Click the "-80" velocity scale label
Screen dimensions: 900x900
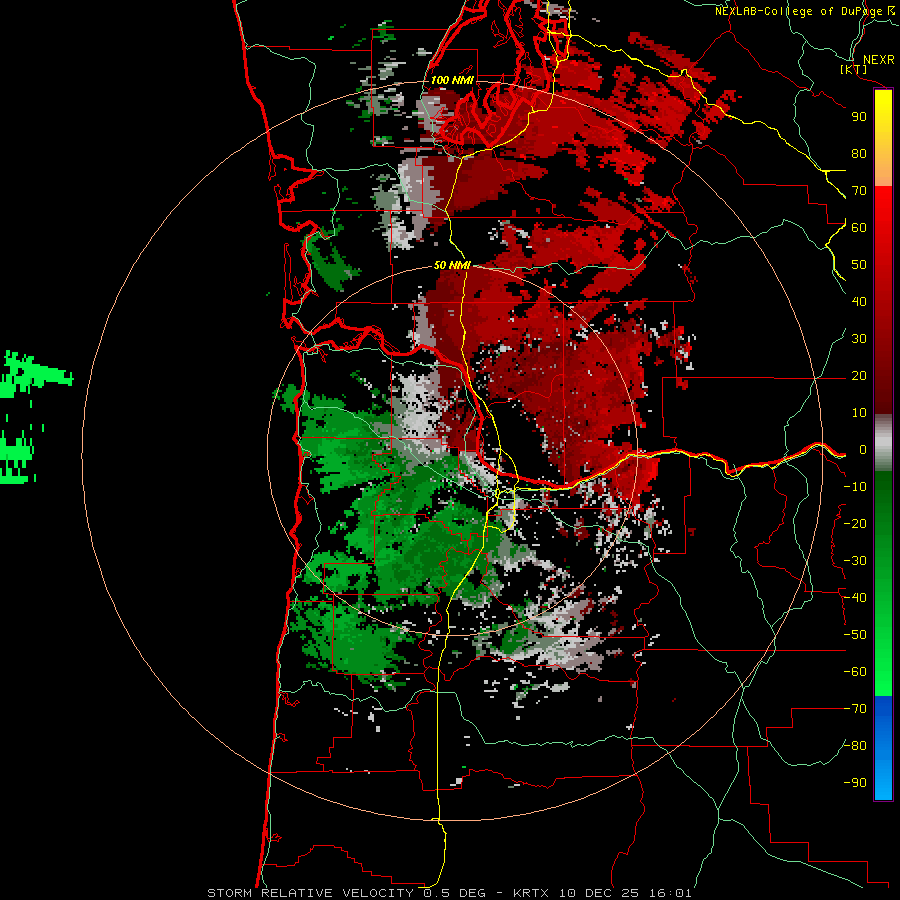tap(855, 746)
